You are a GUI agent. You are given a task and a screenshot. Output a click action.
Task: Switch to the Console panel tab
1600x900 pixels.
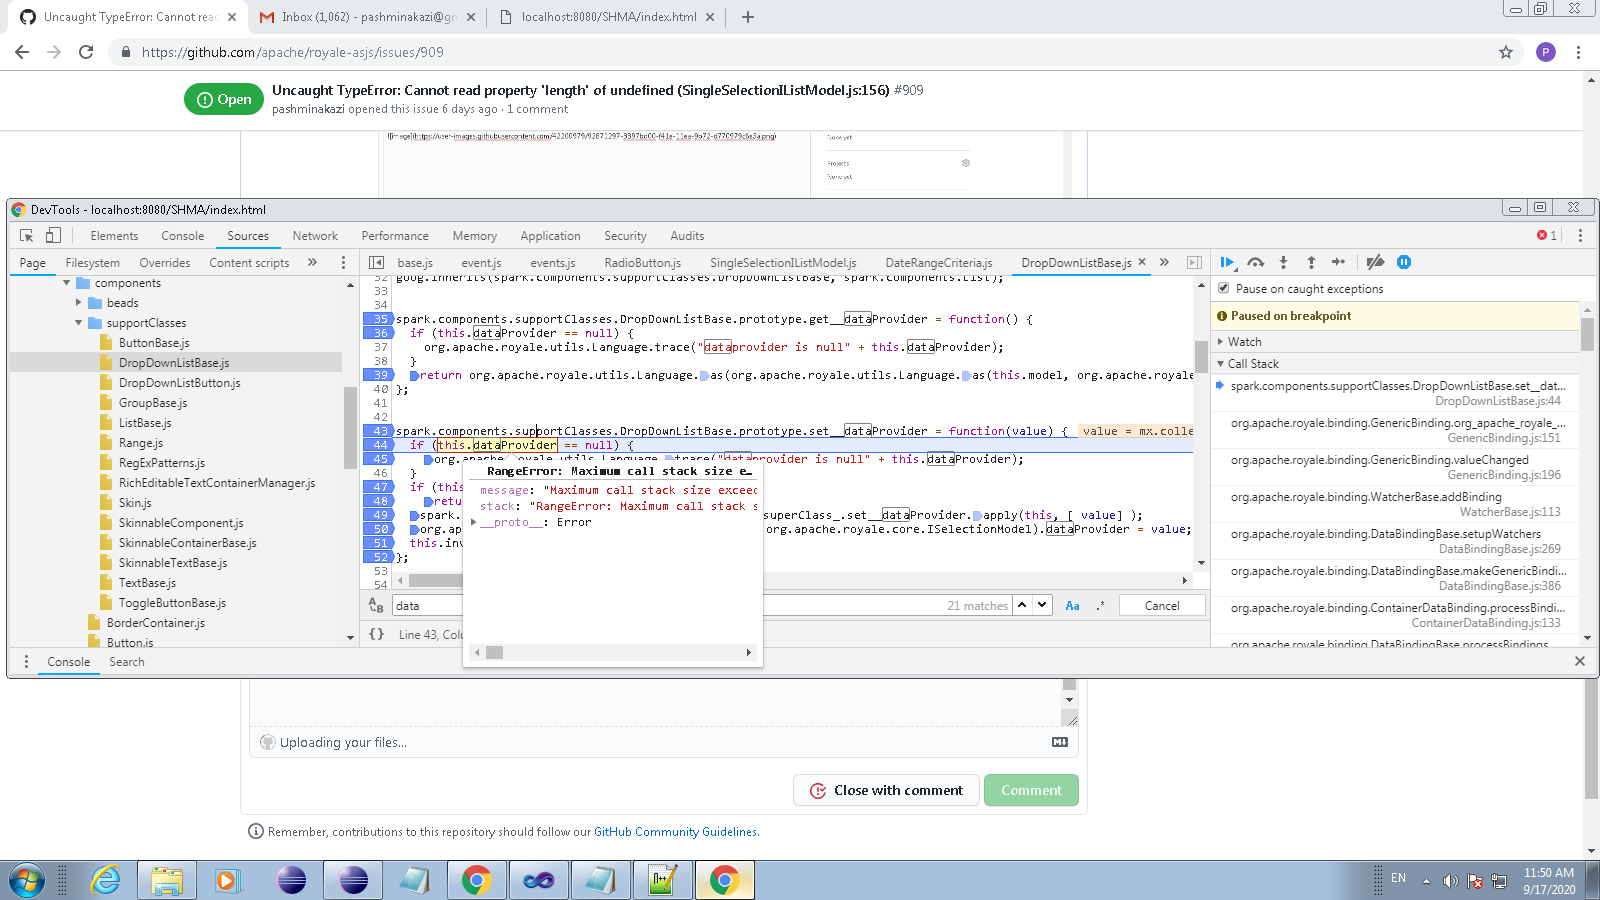(x=183, y=236)
